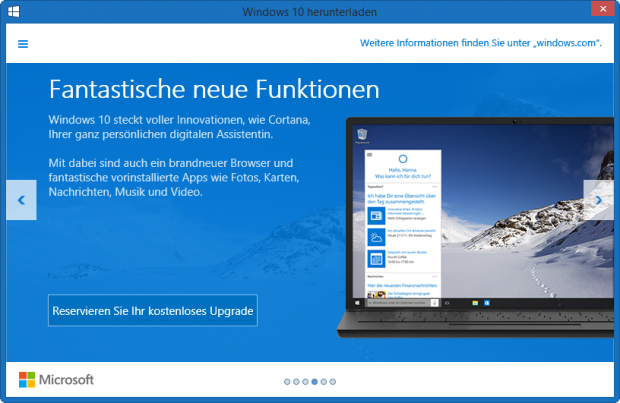Select the second page indicator dot
Image resolution: width=620 pixels, height=403 pixels.
click(296, 382)
